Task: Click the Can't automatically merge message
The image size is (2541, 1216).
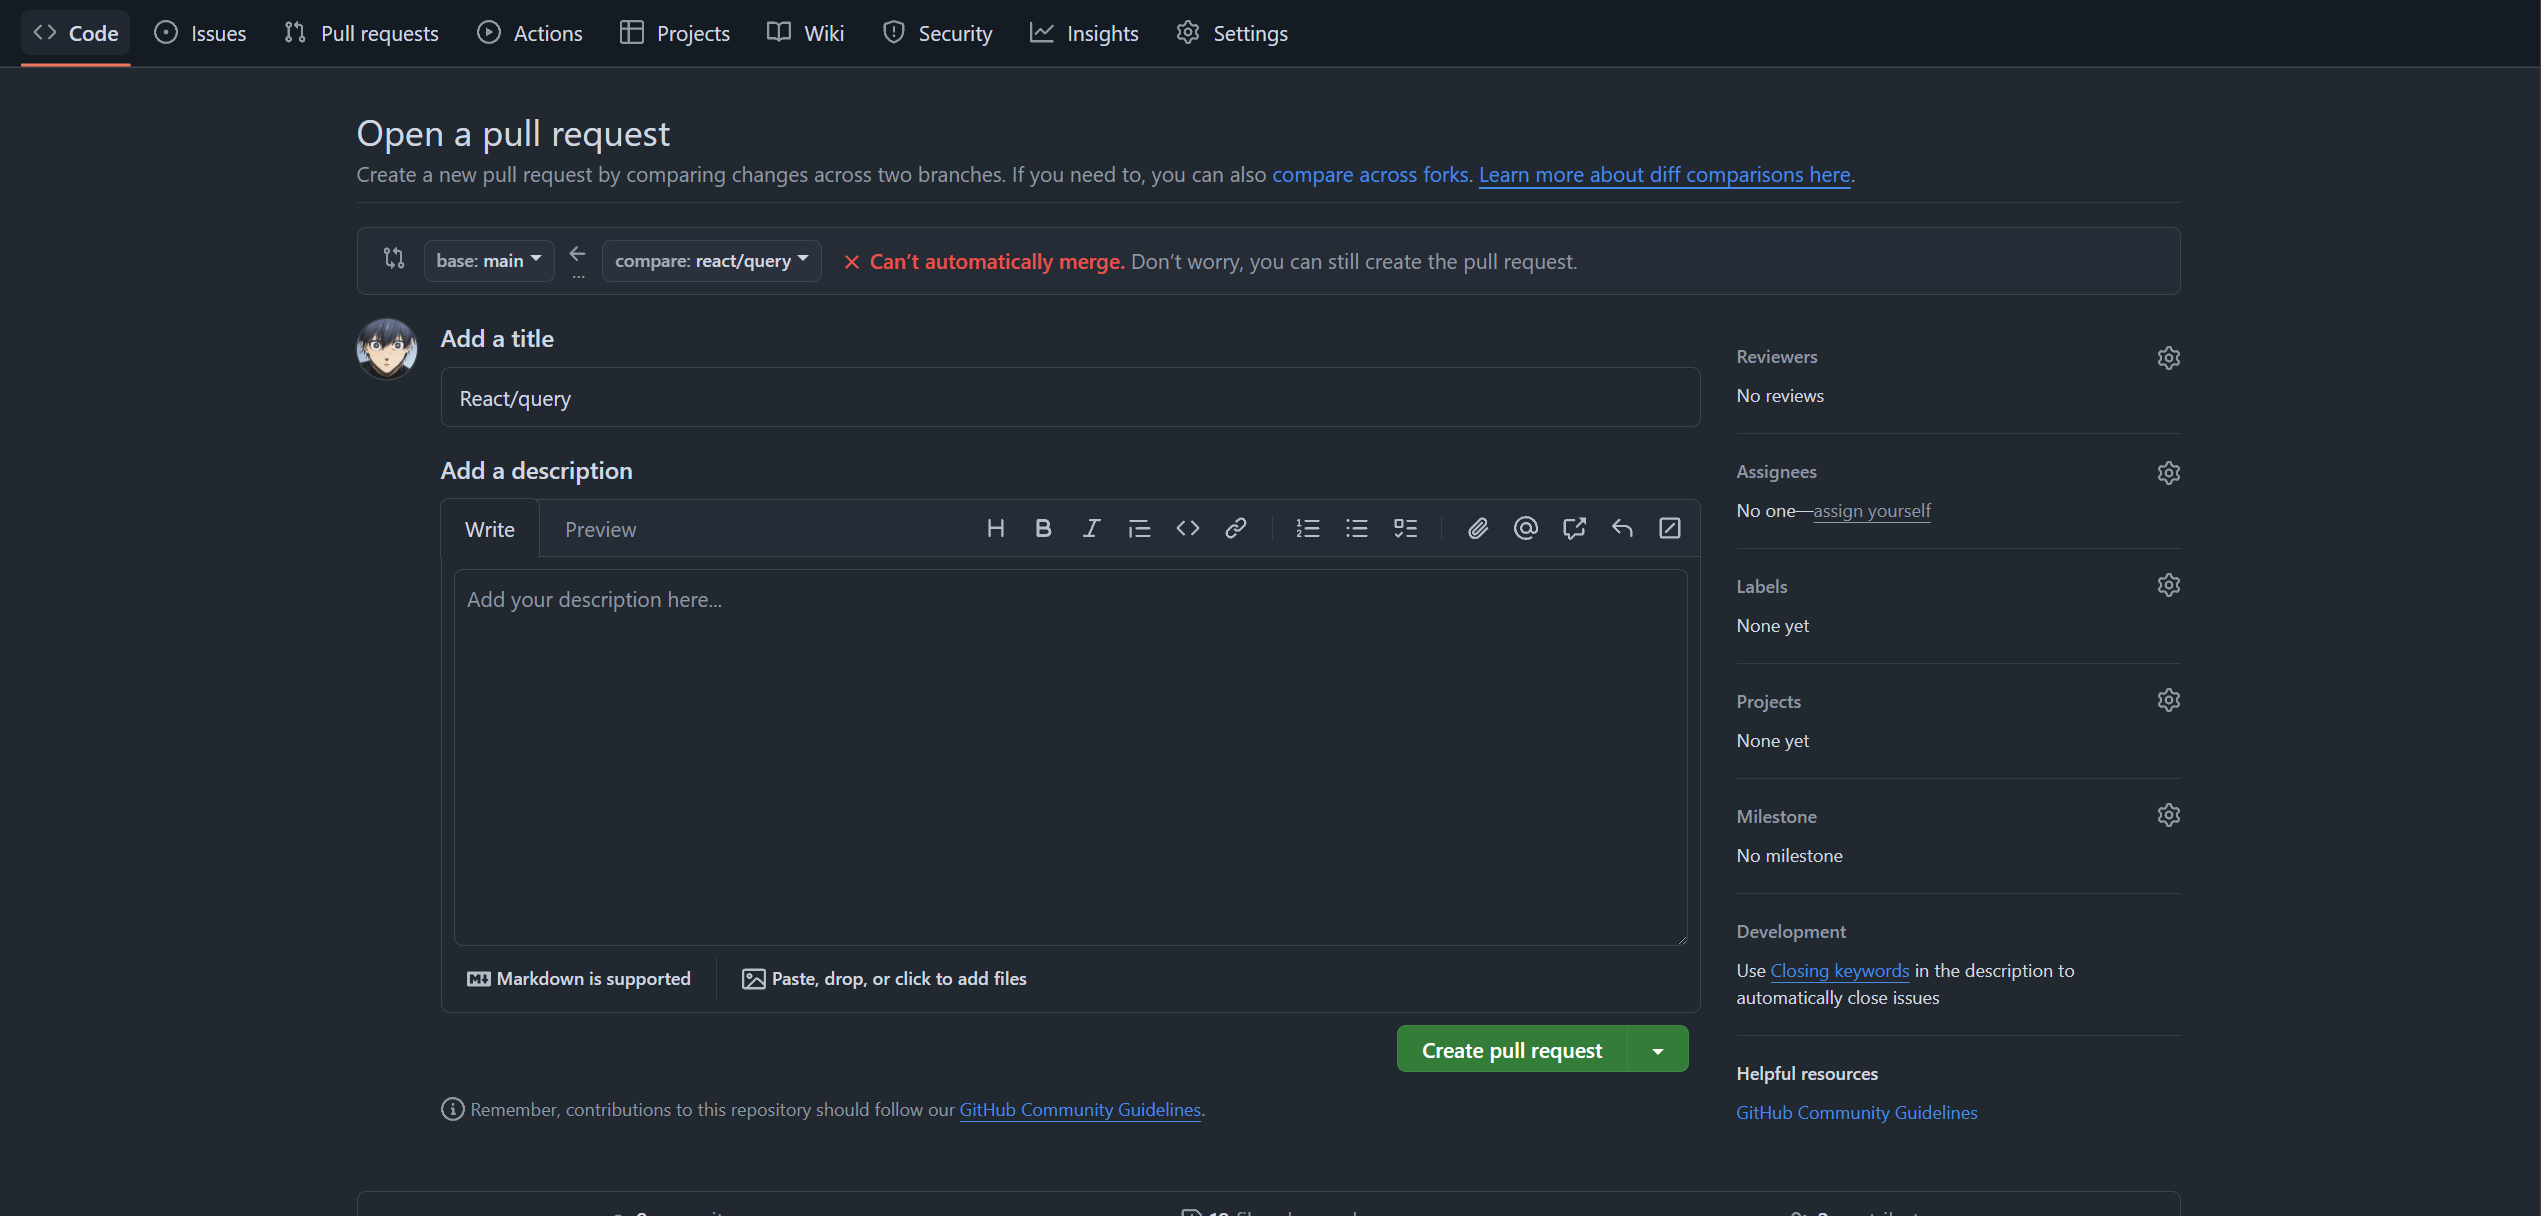Action: (997, 262)
